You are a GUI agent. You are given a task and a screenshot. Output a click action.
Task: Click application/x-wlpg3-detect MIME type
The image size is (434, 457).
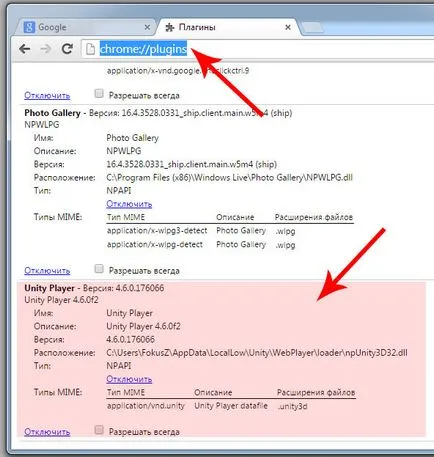157,231
